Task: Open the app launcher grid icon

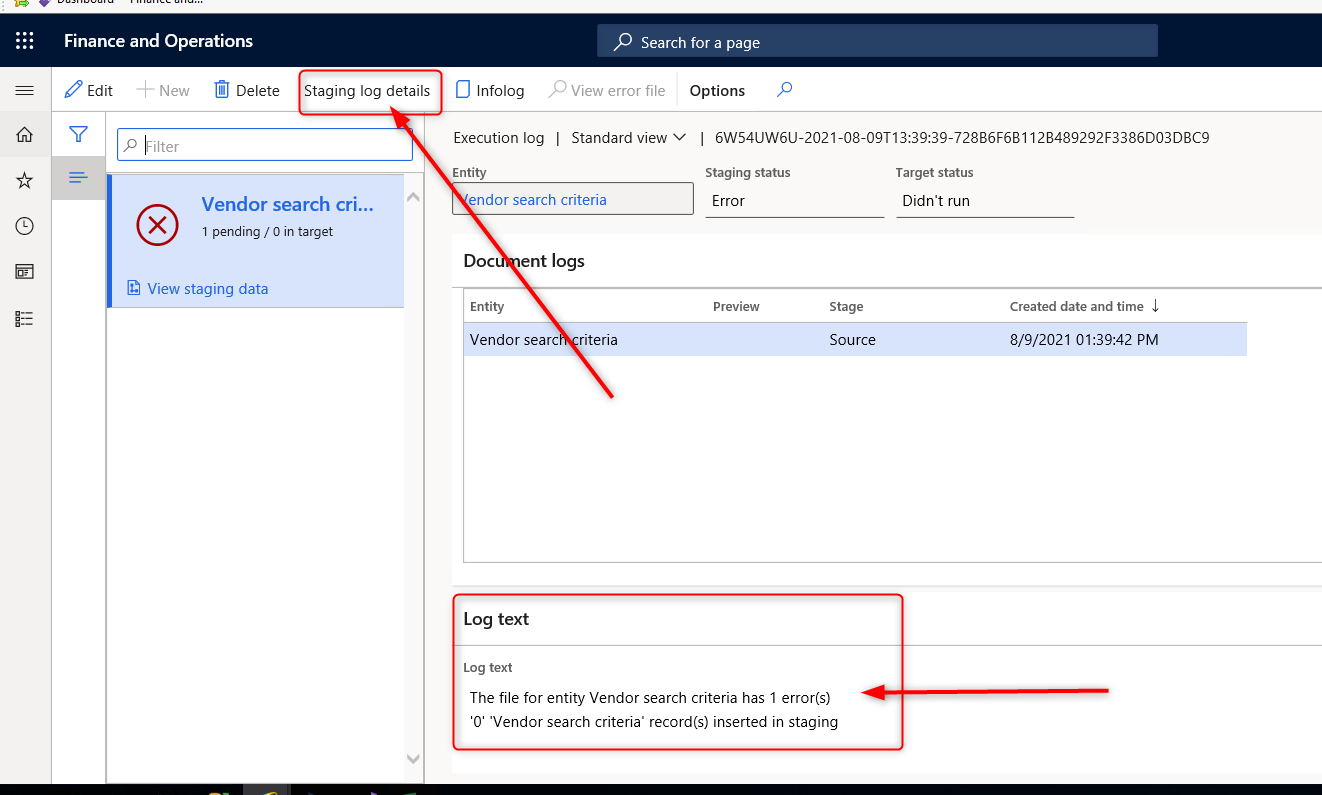Action: [x=24, y=41]
